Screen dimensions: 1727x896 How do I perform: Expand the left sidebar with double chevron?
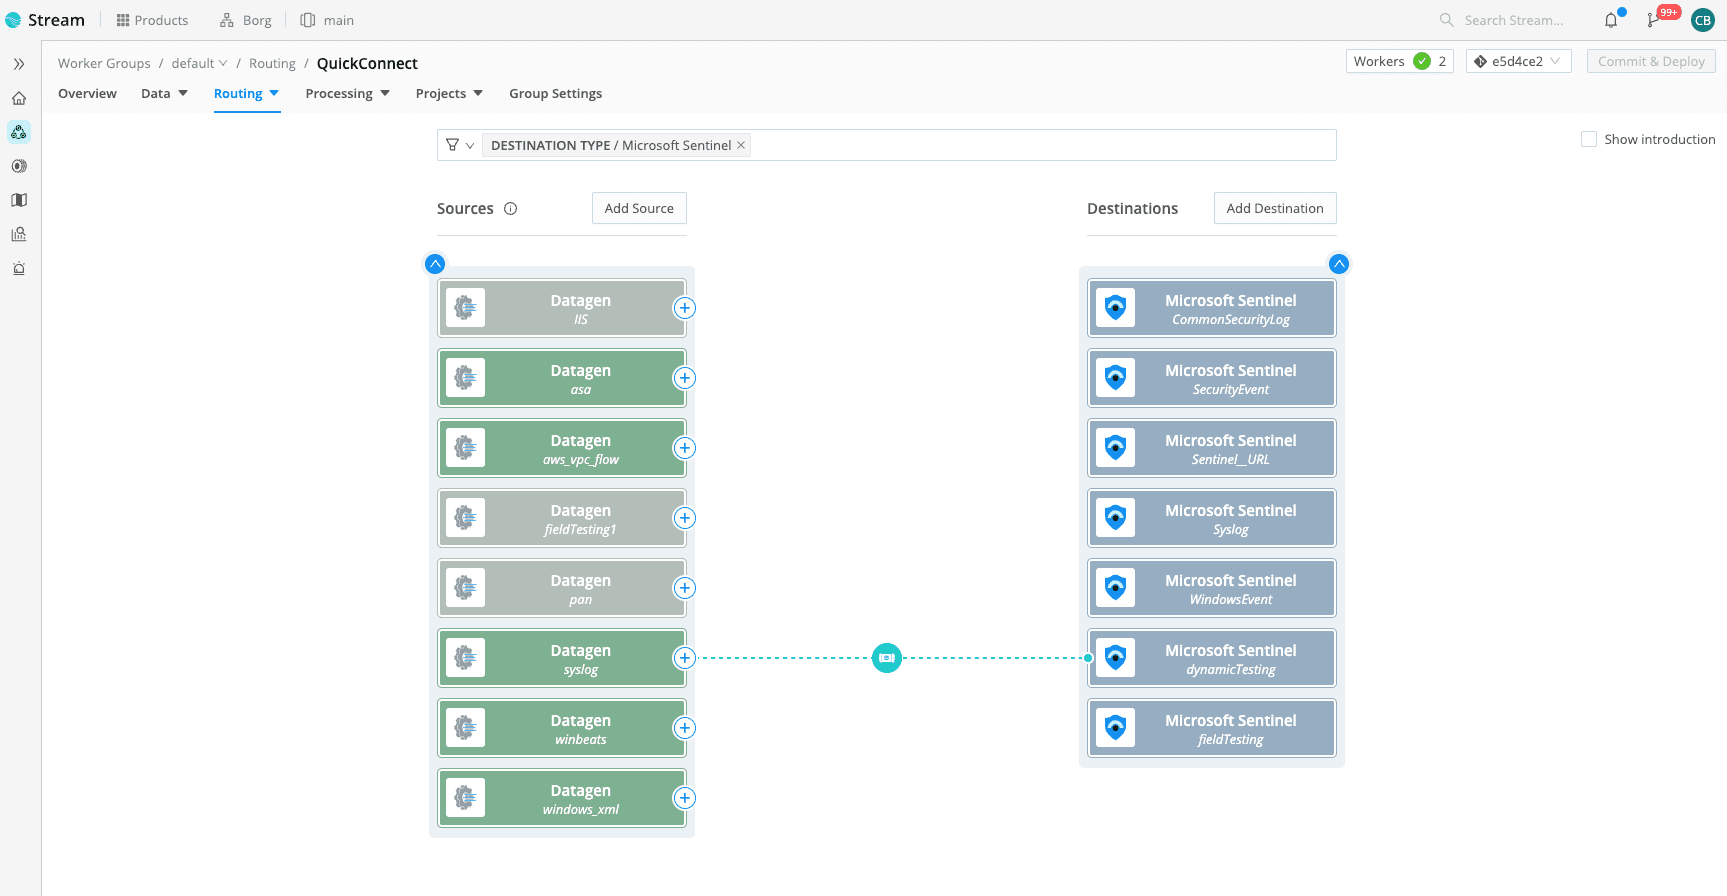[x=19, y=64]
